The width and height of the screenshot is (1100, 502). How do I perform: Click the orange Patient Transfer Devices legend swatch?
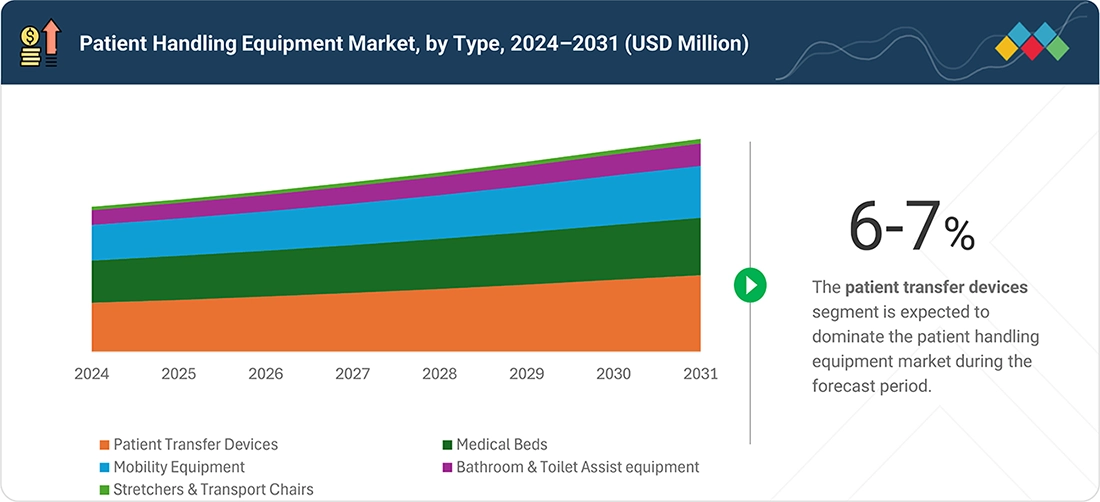[x=105, y=445]
